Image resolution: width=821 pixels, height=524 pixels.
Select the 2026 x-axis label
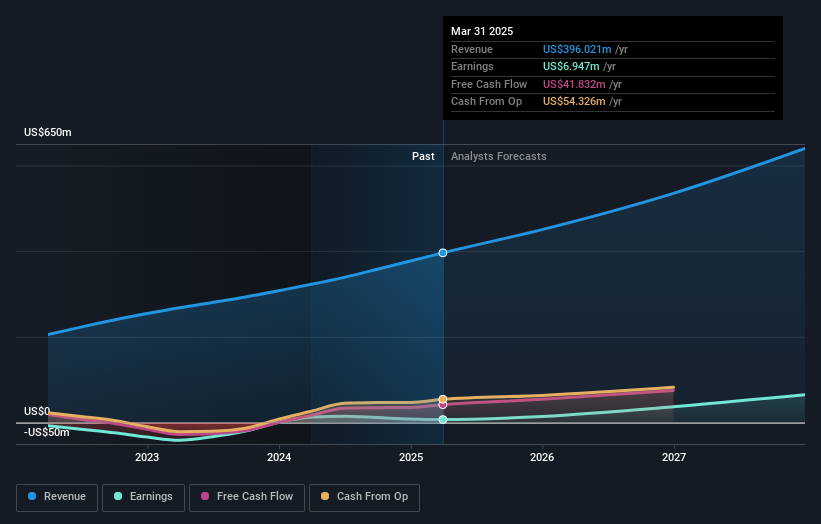(542, 457)
